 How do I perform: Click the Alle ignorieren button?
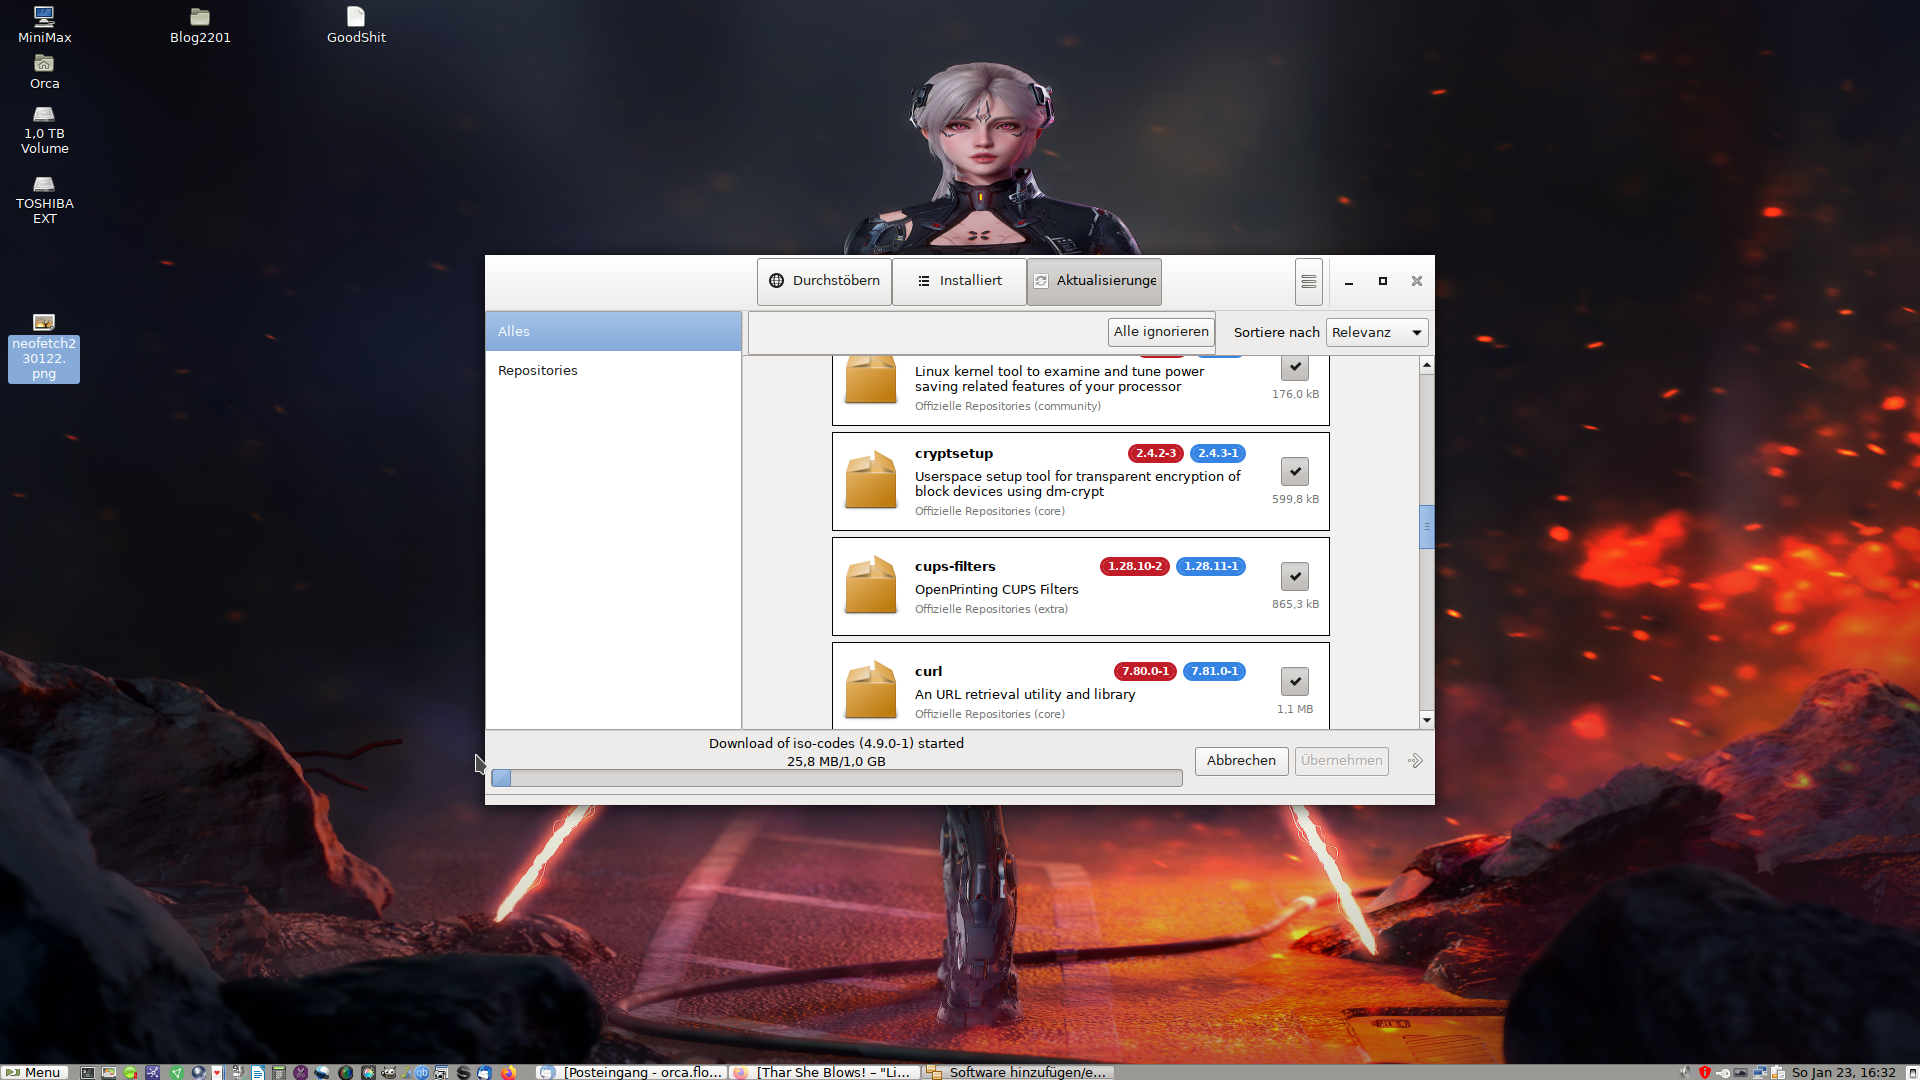tap(1161, 332)
